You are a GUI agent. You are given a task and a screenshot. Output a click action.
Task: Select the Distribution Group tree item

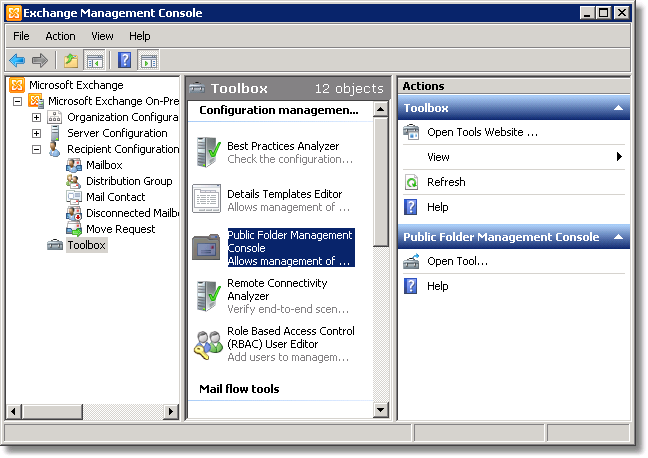[129, 181]
